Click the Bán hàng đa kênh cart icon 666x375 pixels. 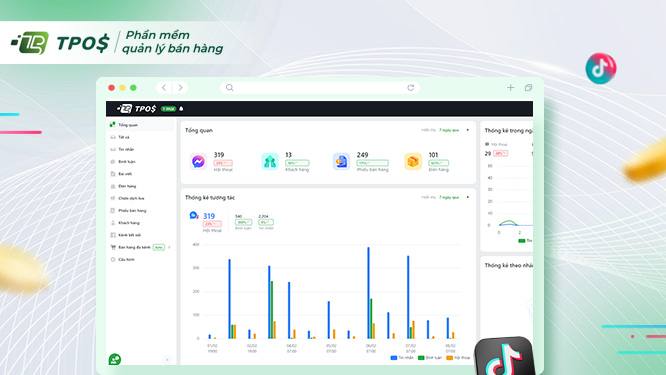coord(113,247)
